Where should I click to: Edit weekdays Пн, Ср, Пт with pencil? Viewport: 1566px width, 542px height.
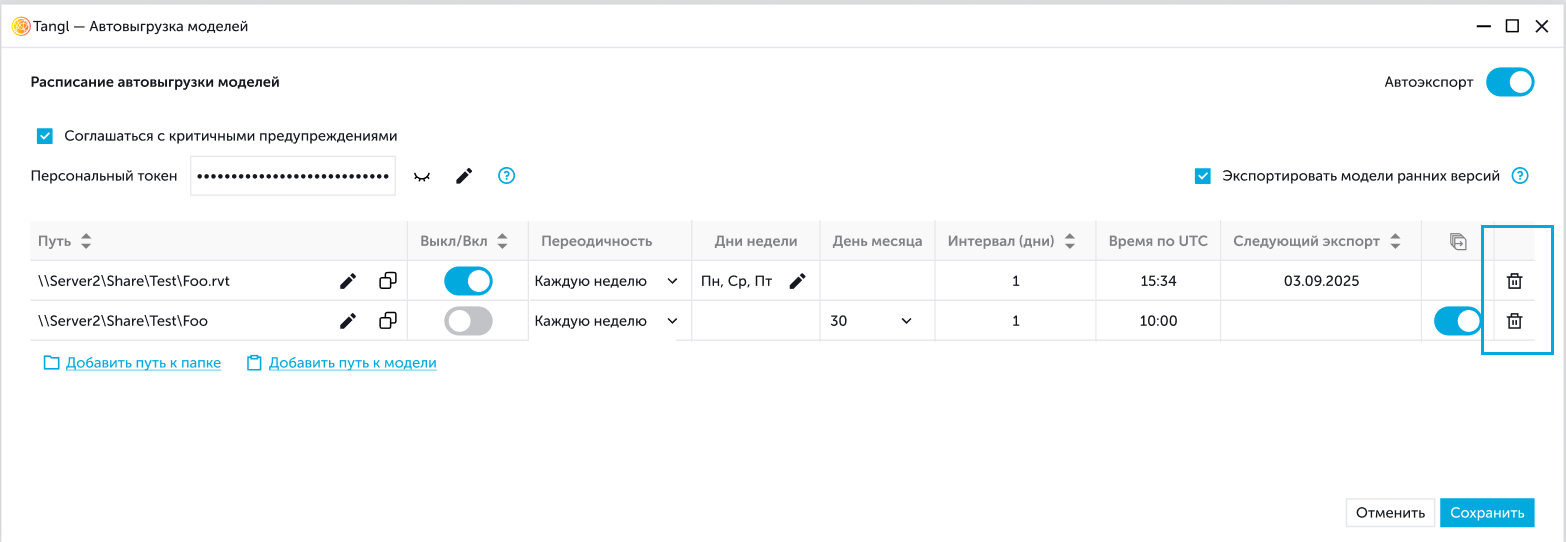[x=797, y=282]
